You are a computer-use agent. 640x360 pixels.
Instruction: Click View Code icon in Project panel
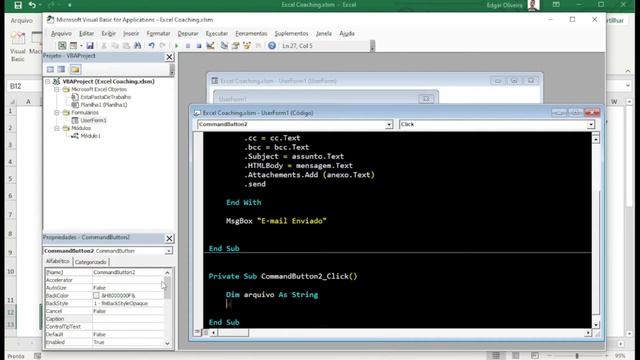tap(50, 69)
